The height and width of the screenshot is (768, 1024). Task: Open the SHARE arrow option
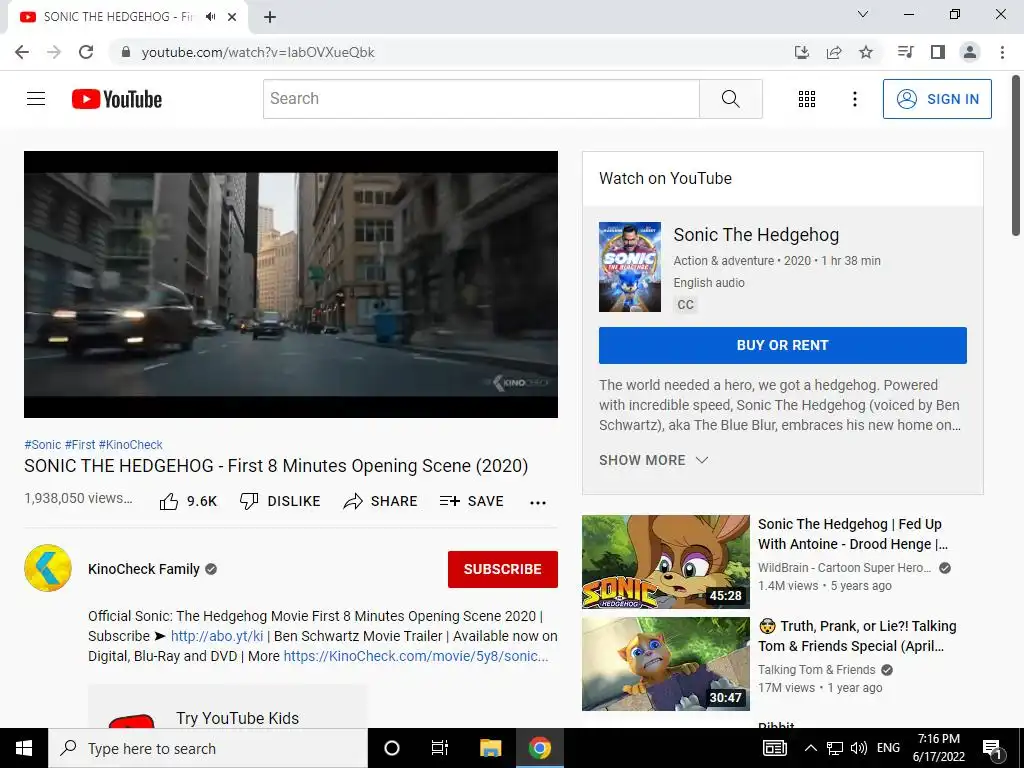tap(380, 502)
